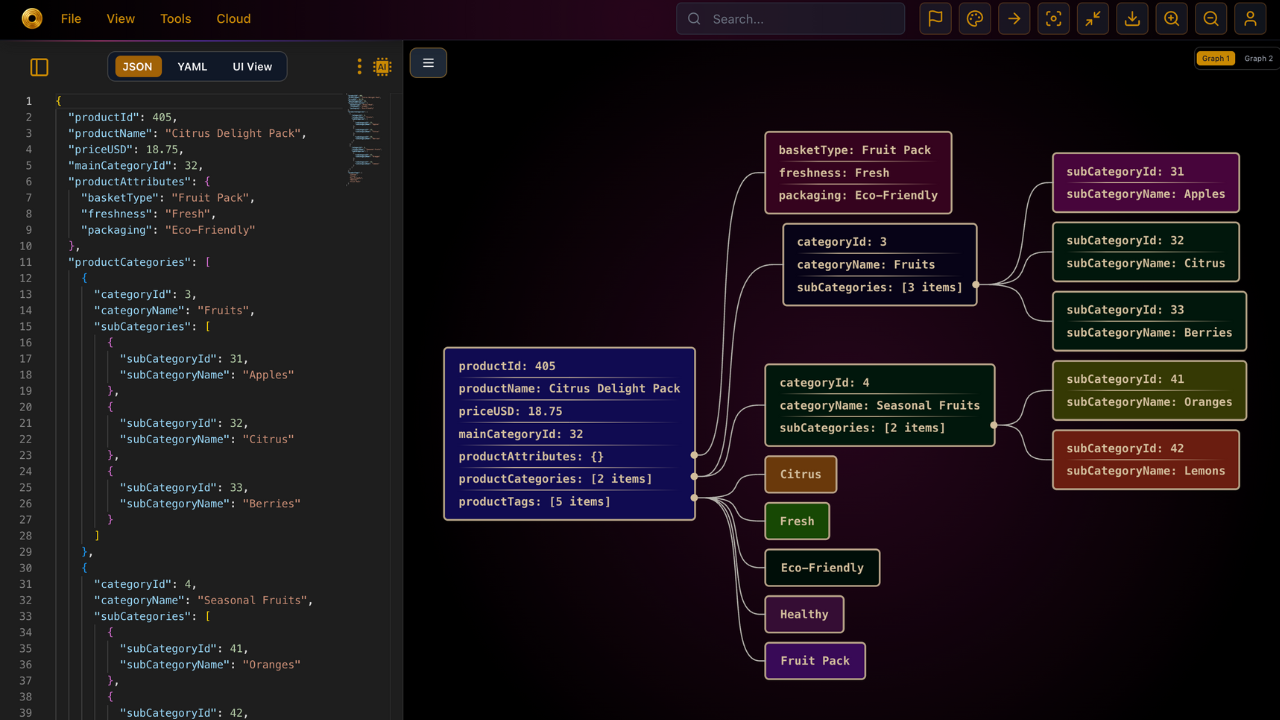This screenshot has height=720, width=1280.
Task: Switch to the UI View tab
Action: (251, 66)
